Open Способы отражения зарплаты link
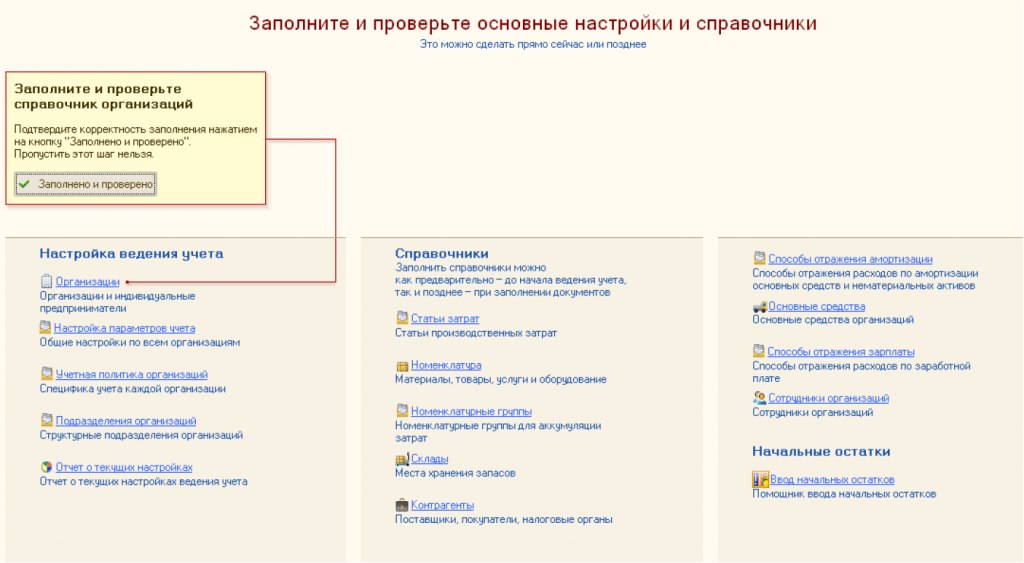 point(840,352)
